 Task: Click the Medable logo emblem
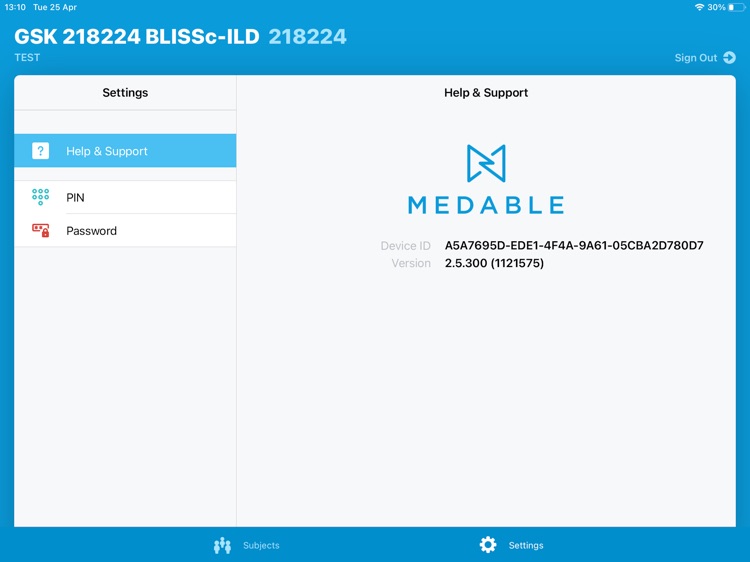[486, 163]
